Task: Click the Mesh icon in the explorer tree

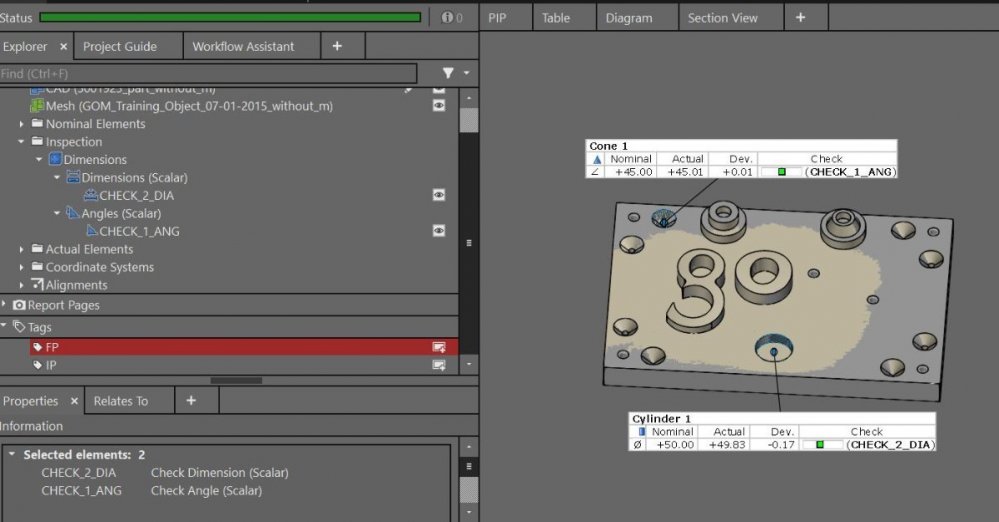Action: [x=38, y=106]
